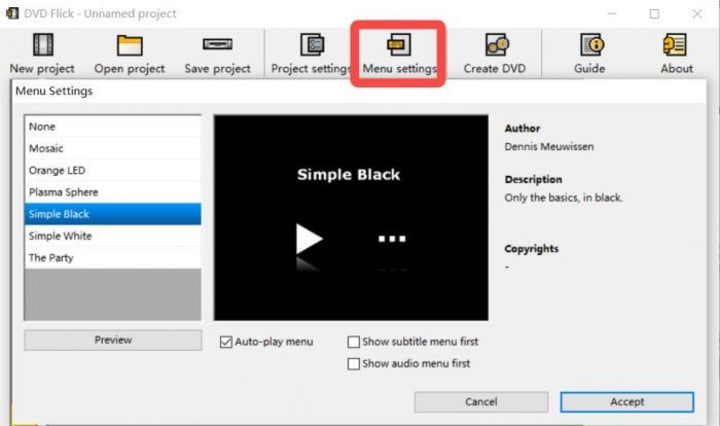Click the Save project drive icon
The width and height of the screenshot is (720, 426).
tap(217, 44)
